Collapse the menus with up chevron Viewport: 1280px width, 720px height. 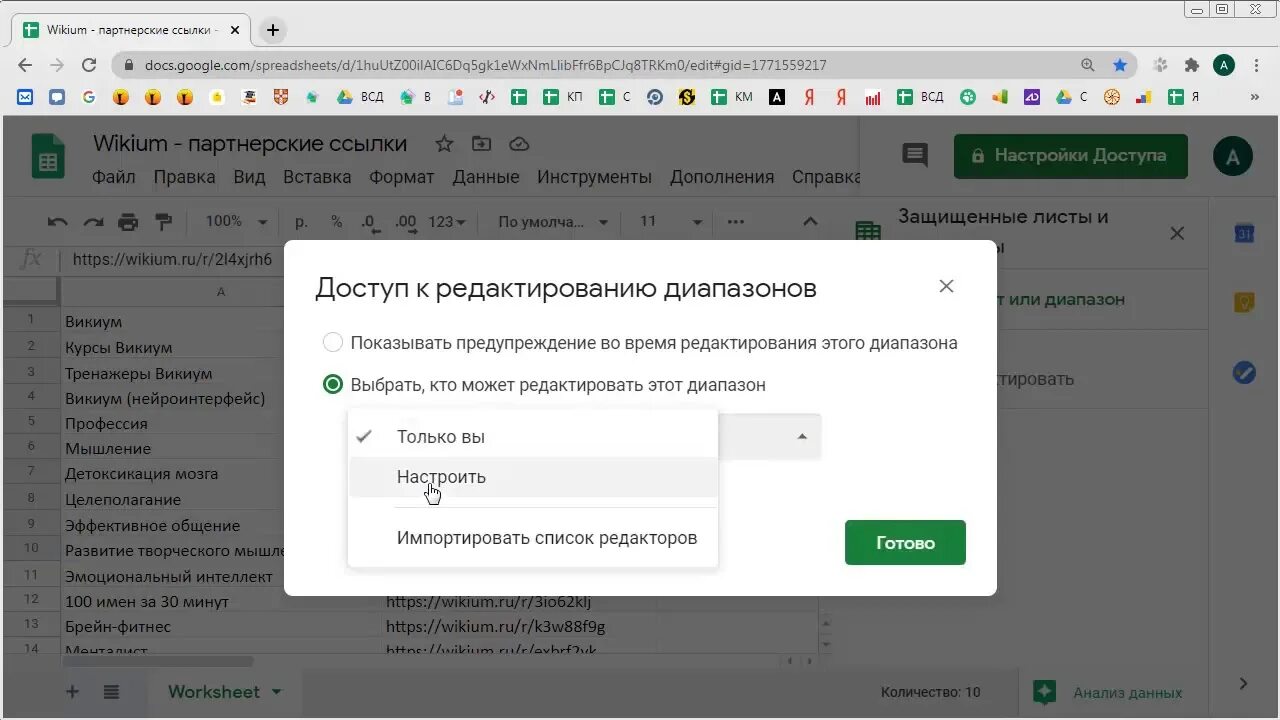coord(810,222)
